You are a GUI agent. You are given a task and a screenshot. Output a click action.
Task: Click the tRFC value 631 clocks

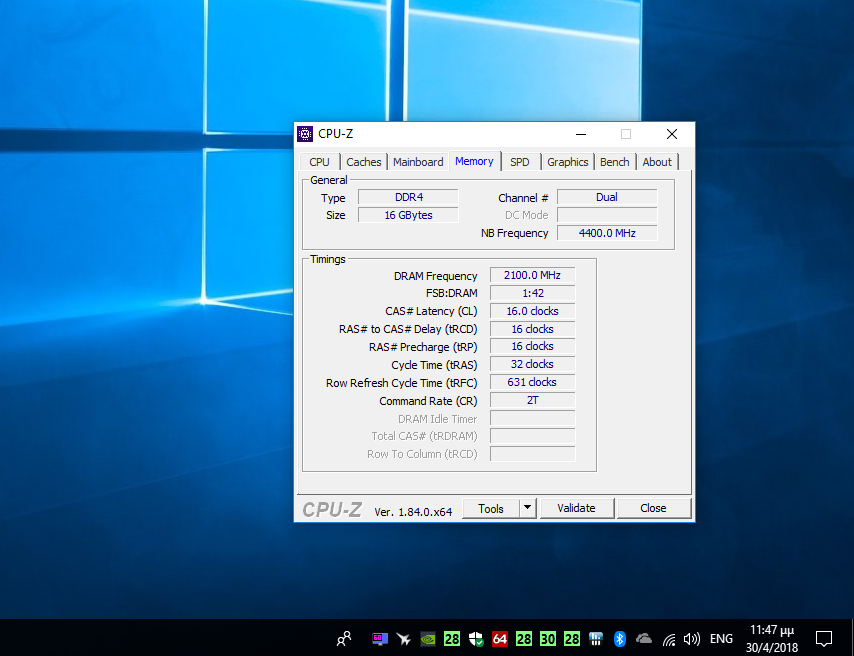(532, 382)
